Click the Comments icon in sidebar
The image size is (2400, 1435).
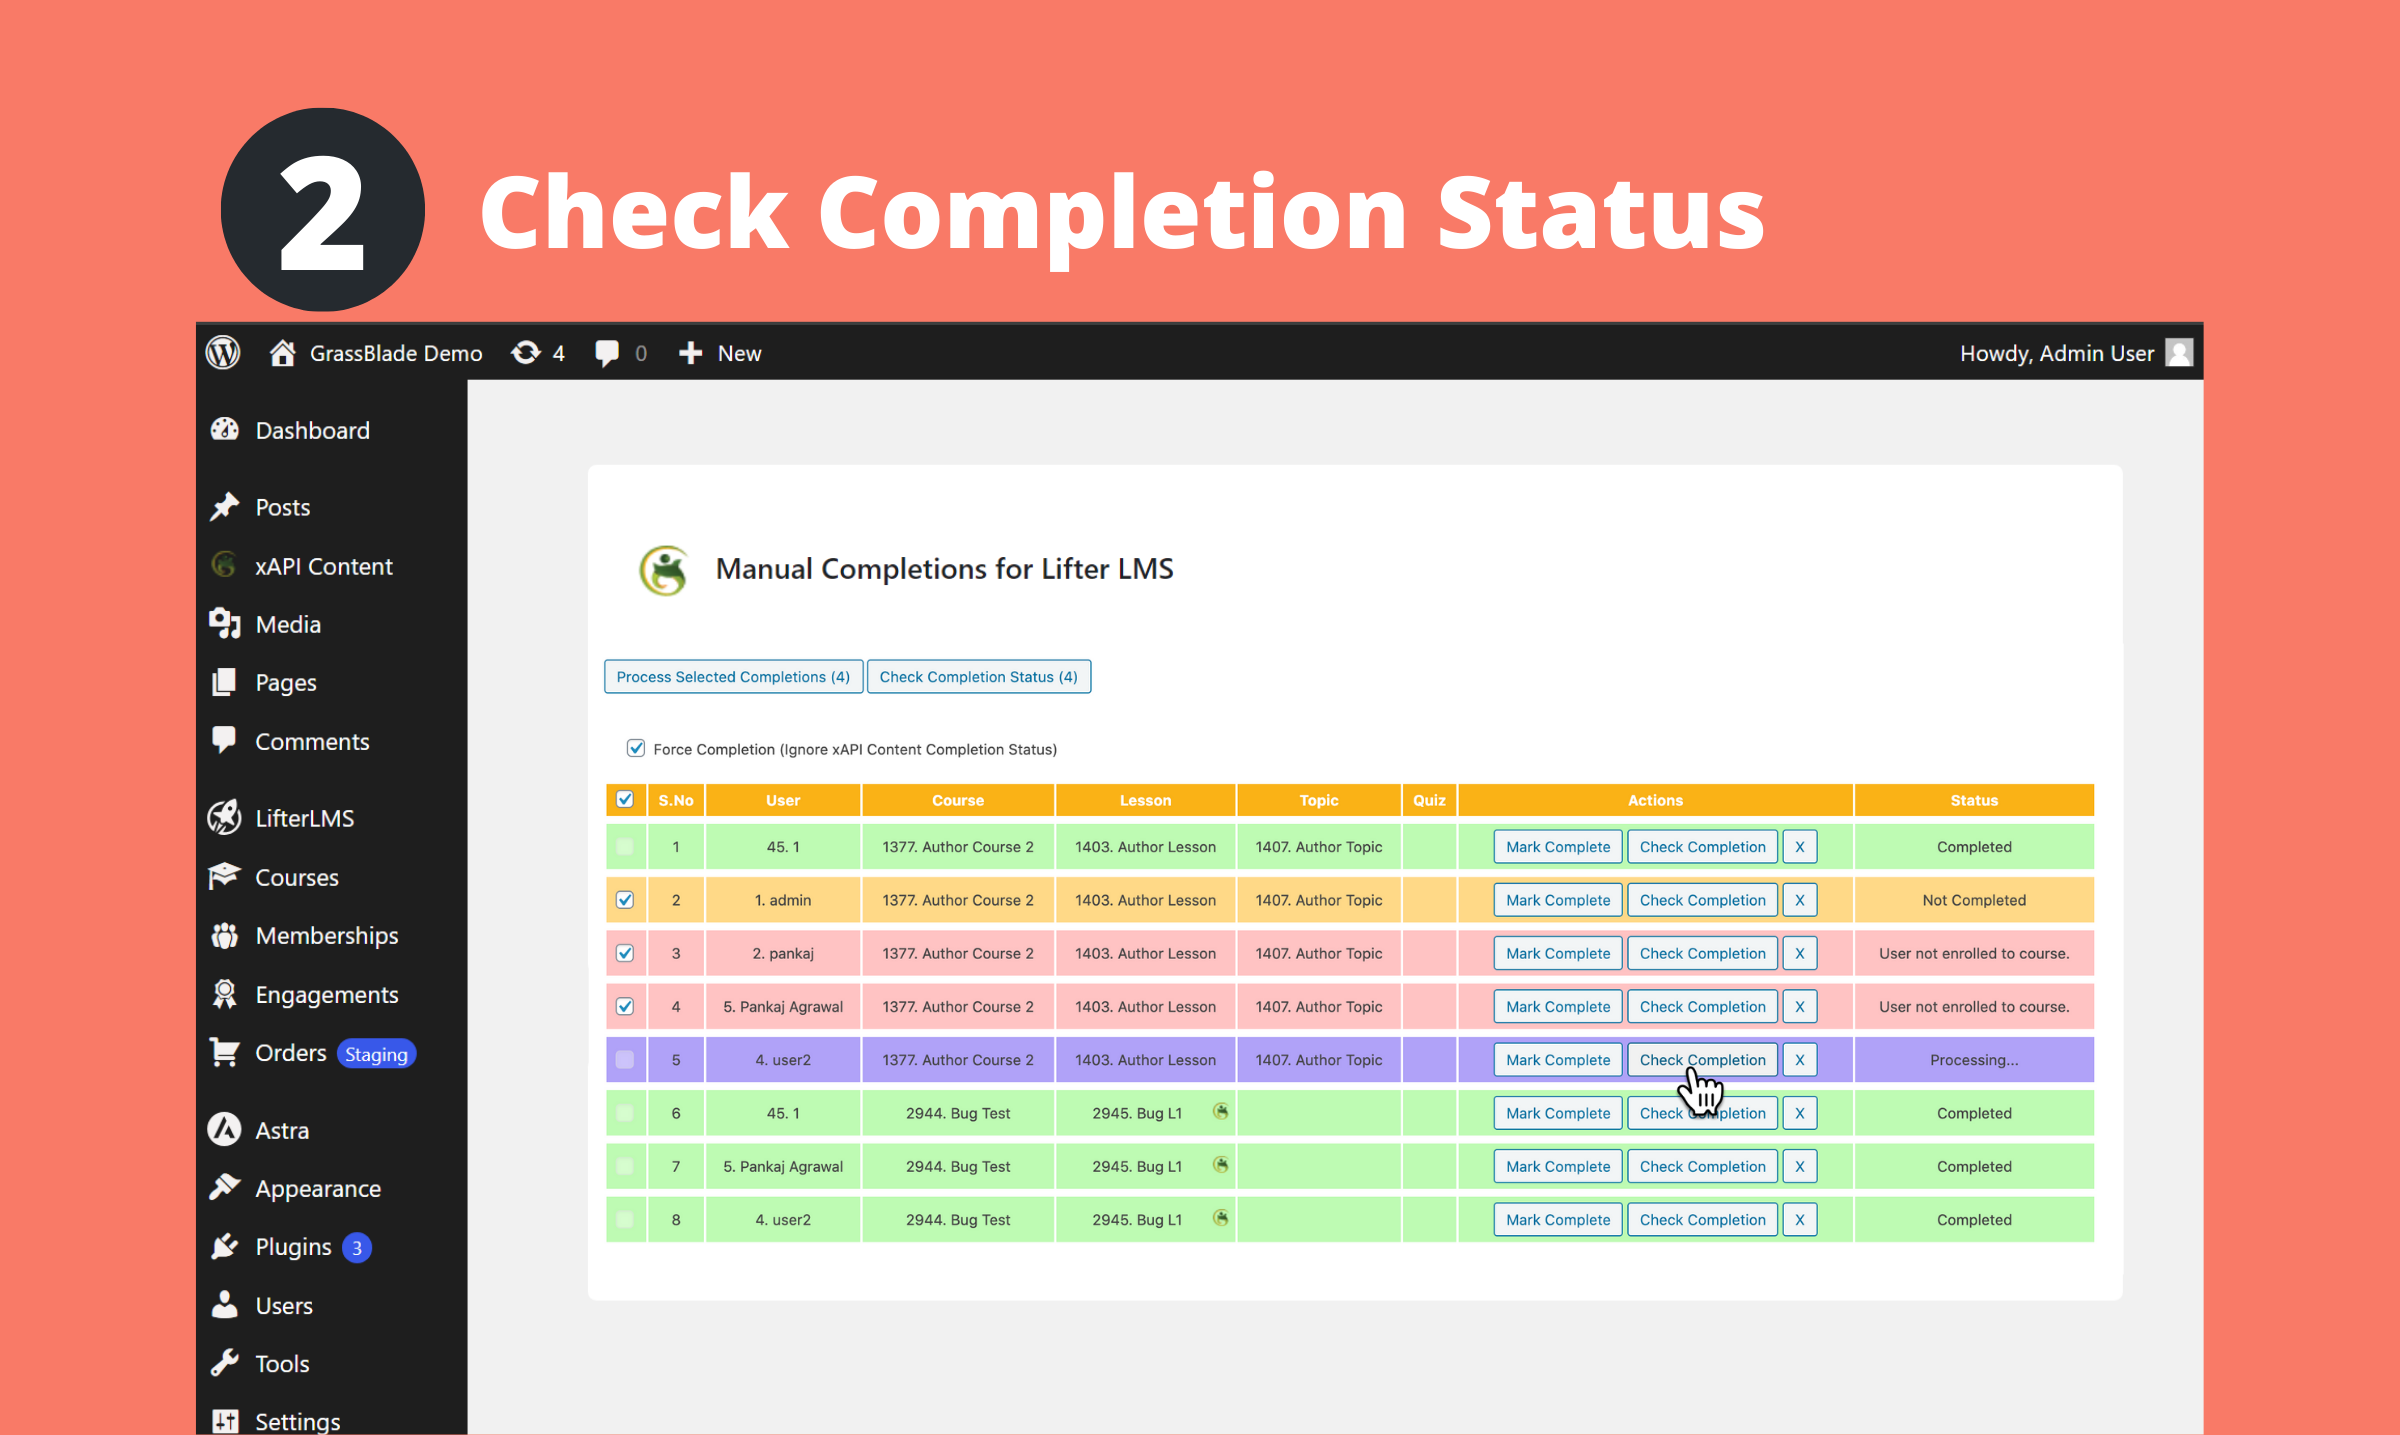[x=225, y=741]
